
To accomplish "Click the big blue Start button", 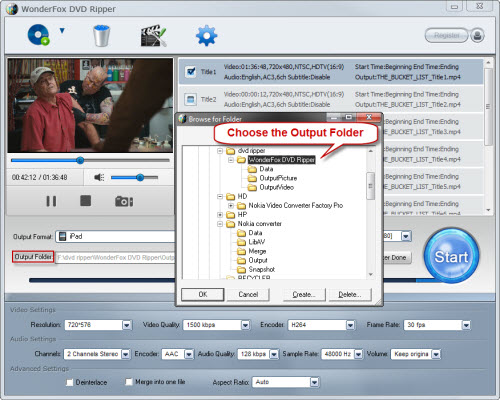I will pos(452,256).
